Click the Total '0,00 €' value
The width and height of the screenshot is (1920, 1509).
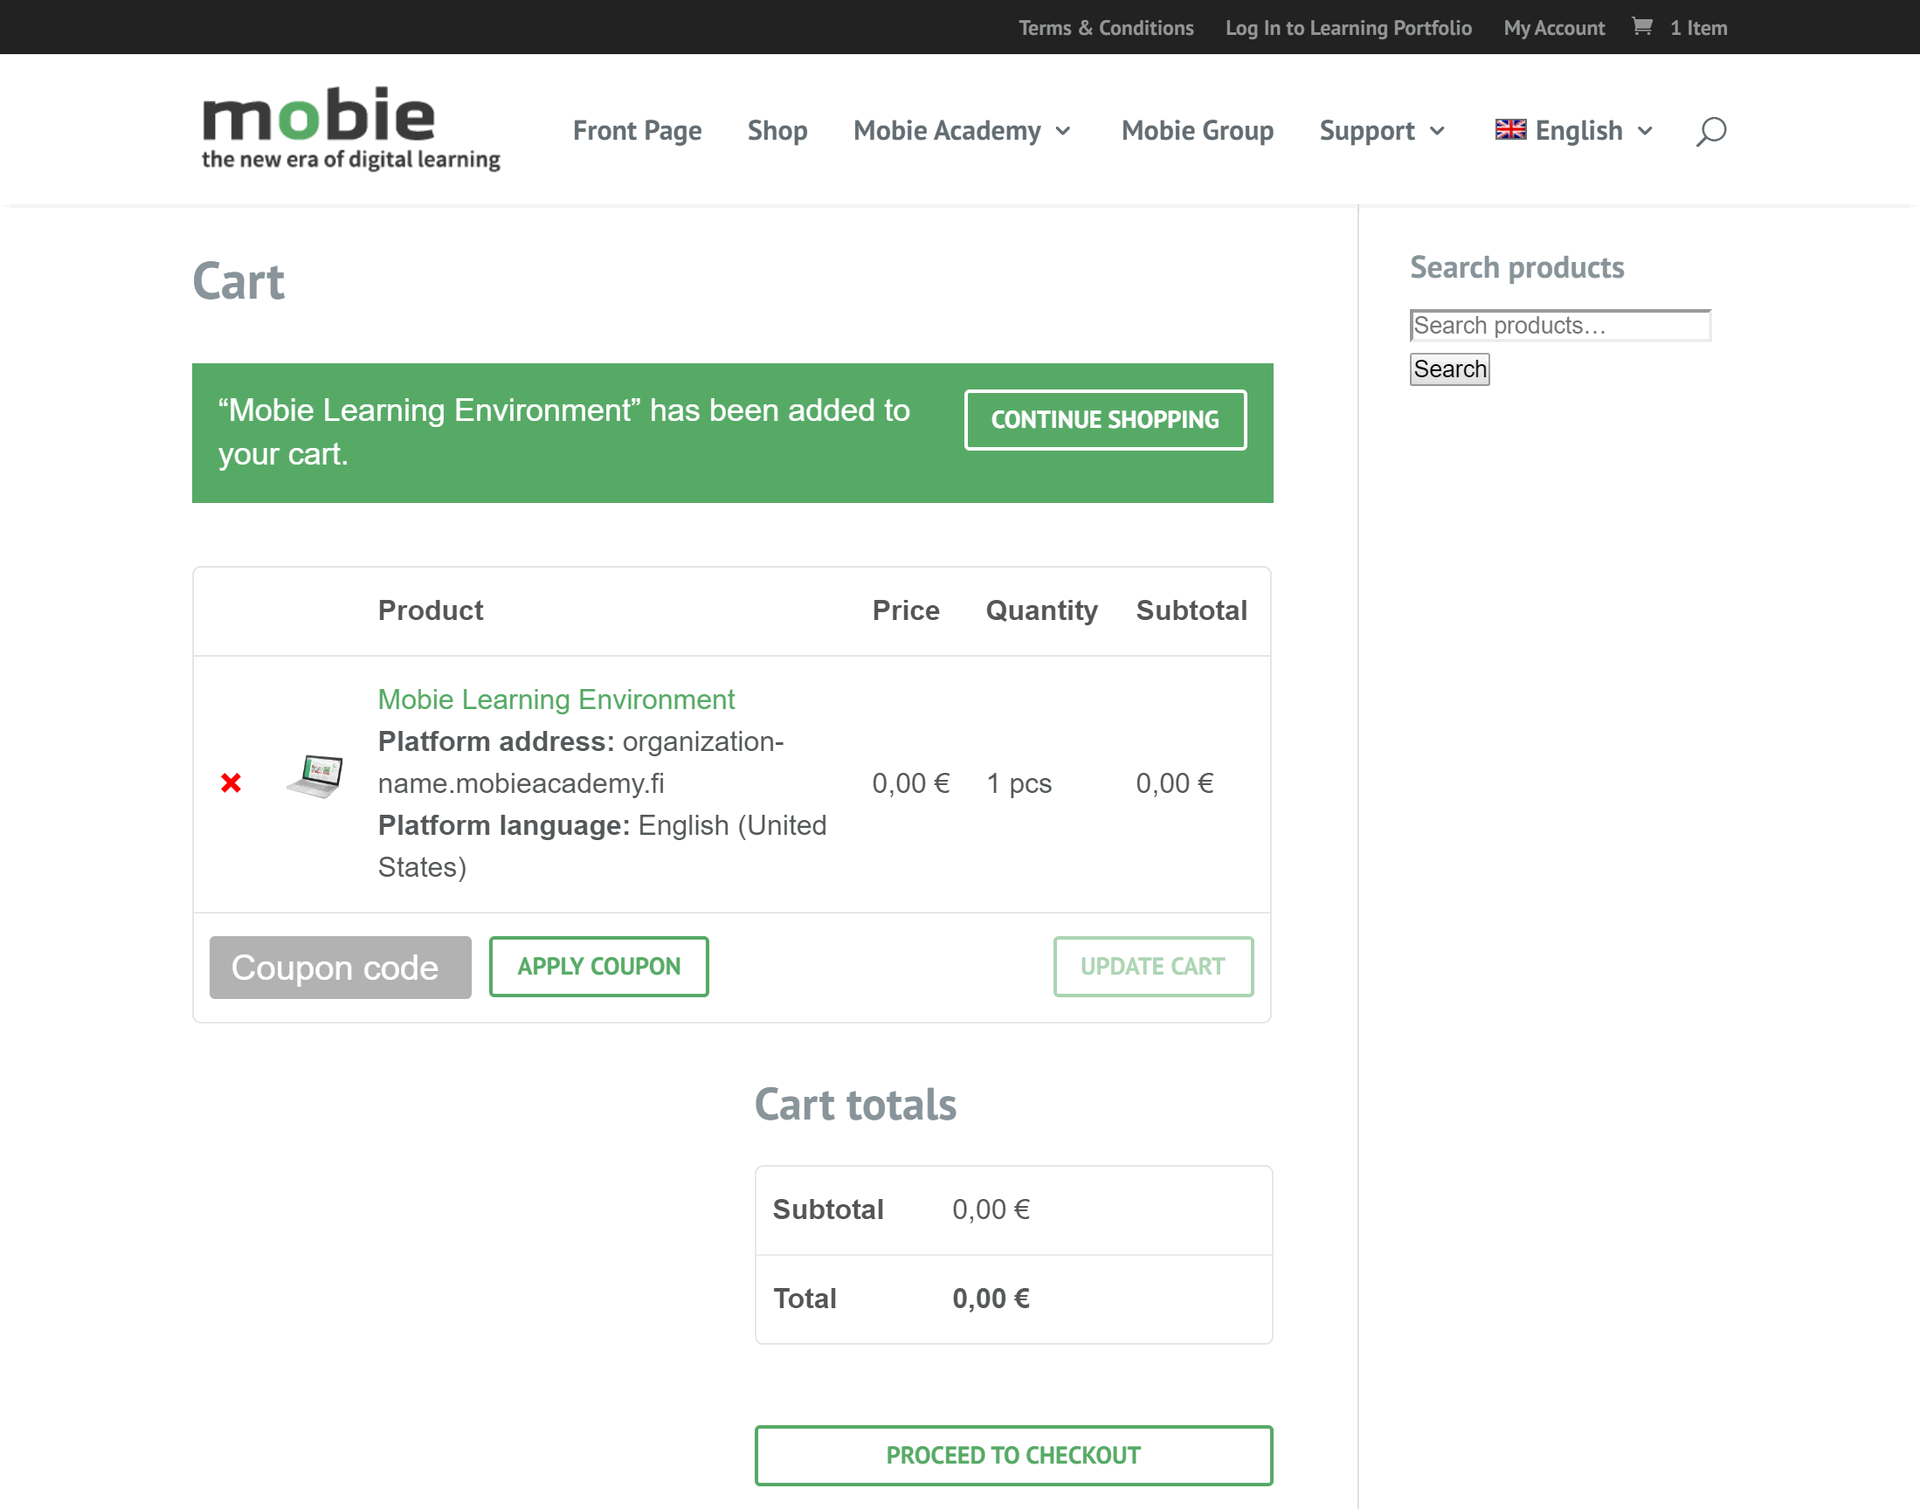pyautogui.click(x=991, y=1299)
